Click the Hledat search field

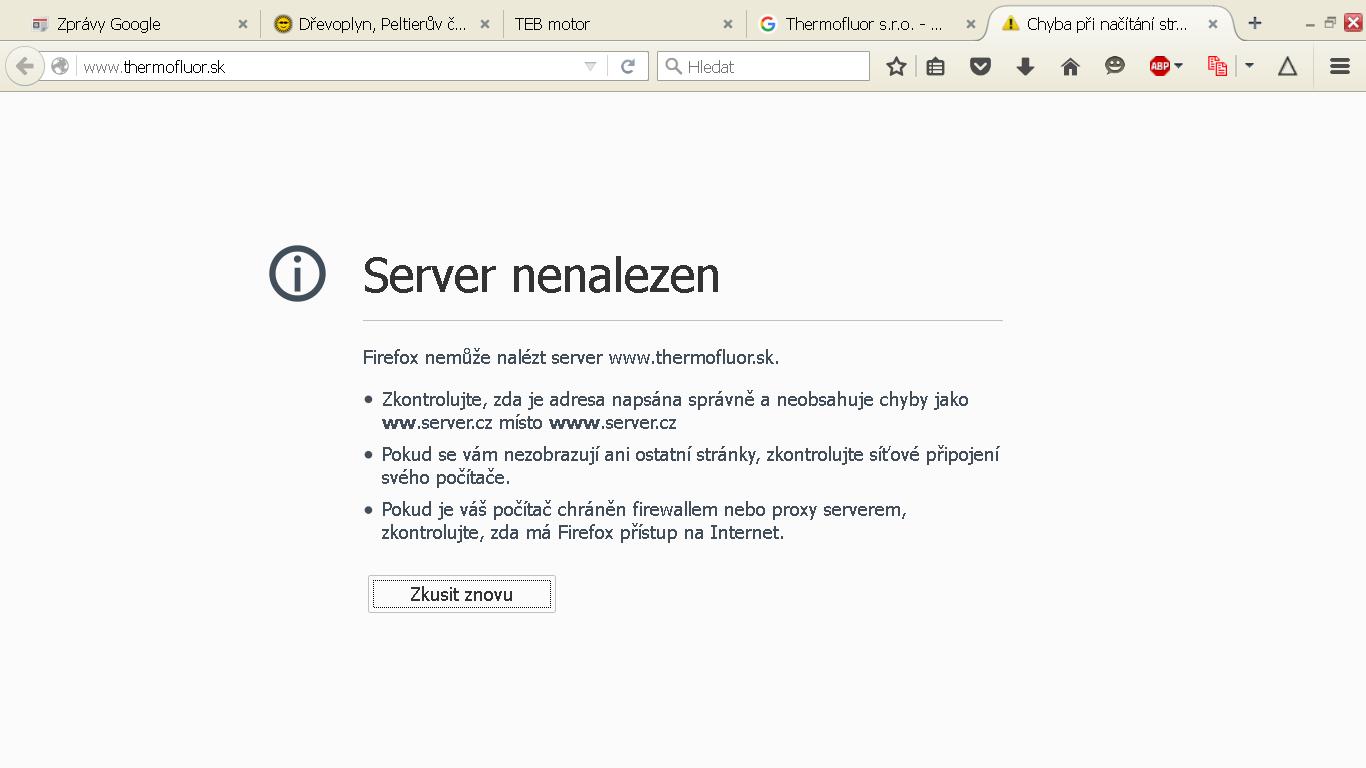[x=763, y=66]
